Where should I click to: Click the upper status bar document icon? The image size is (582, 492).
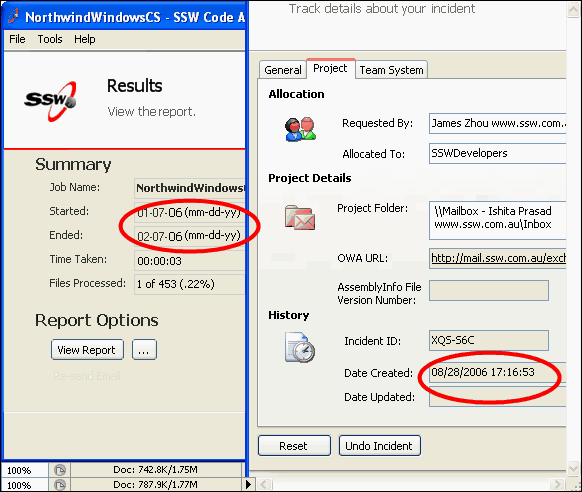59,470
